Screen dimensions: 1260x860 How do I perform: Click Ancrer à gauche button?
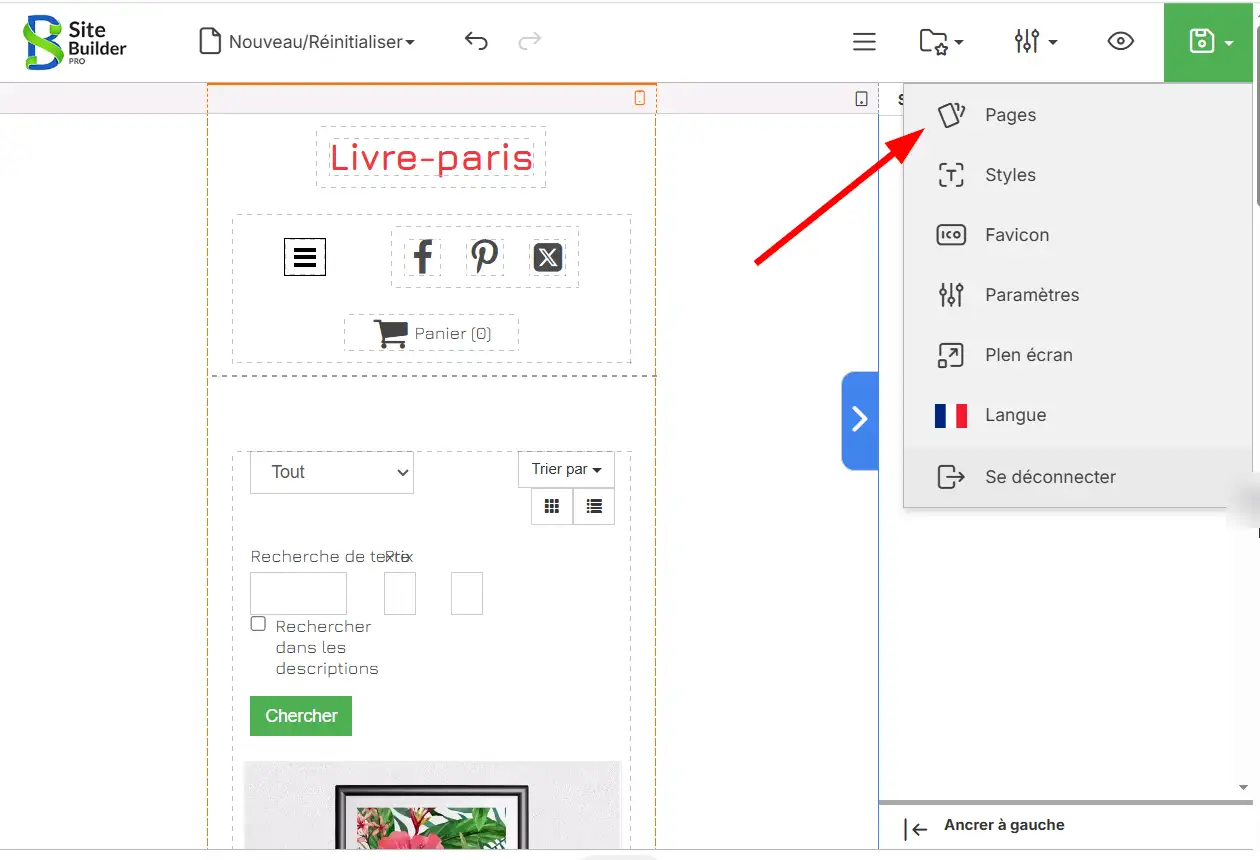[x=985, y=827]
